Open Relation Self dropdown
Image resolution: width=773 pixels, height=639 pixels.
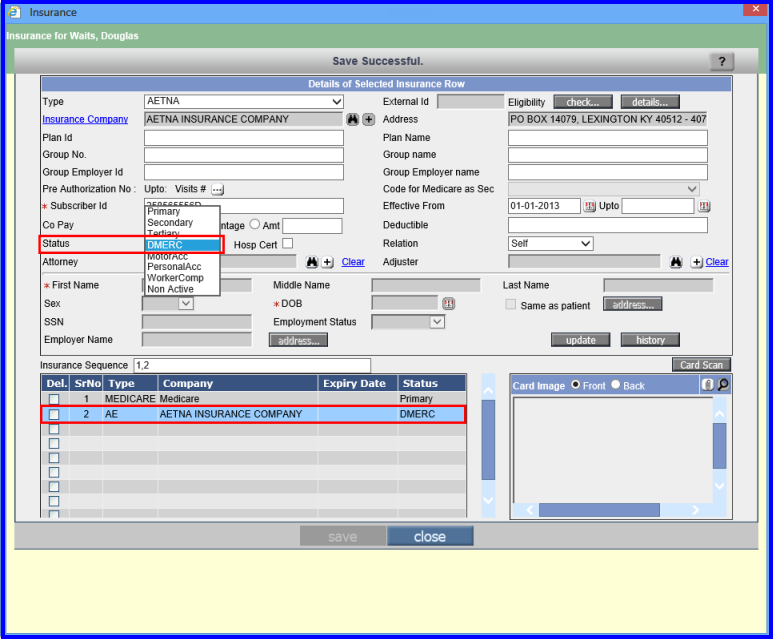(550, 244)
